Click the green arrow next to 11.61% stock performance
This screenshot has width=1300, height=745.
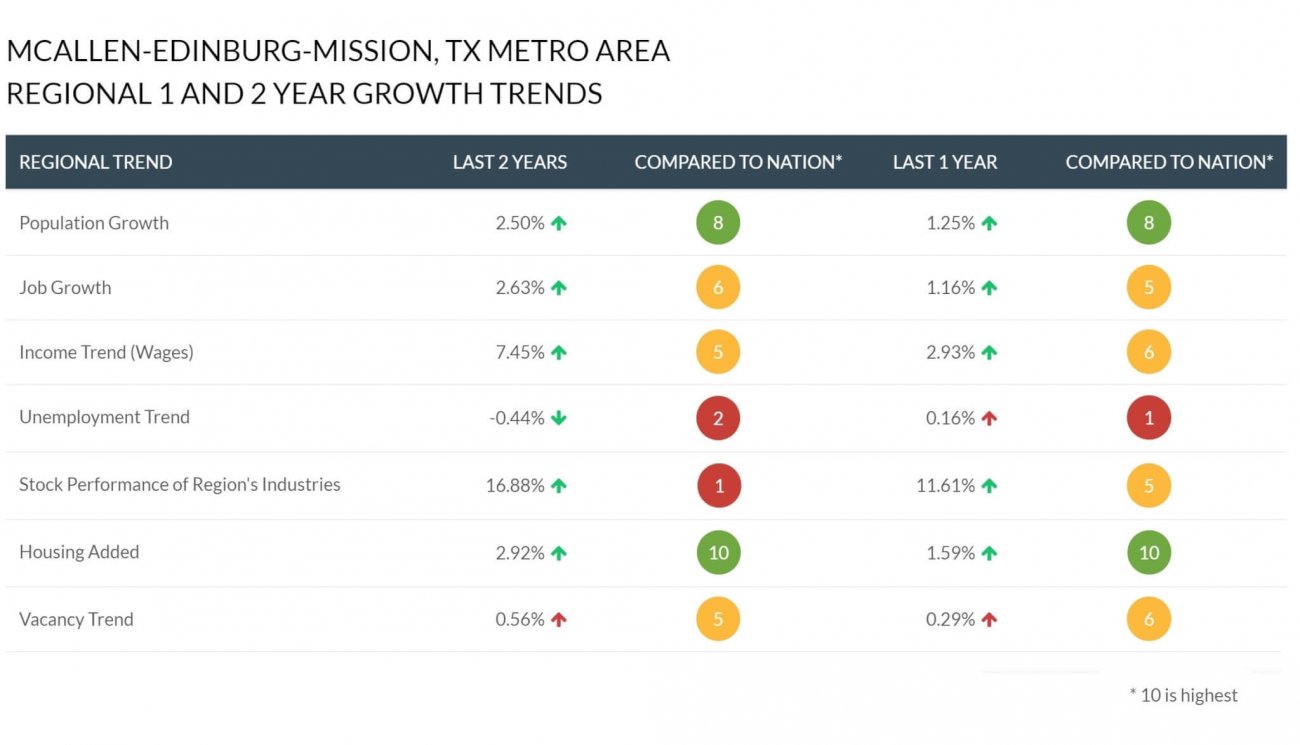coord(989,486)
